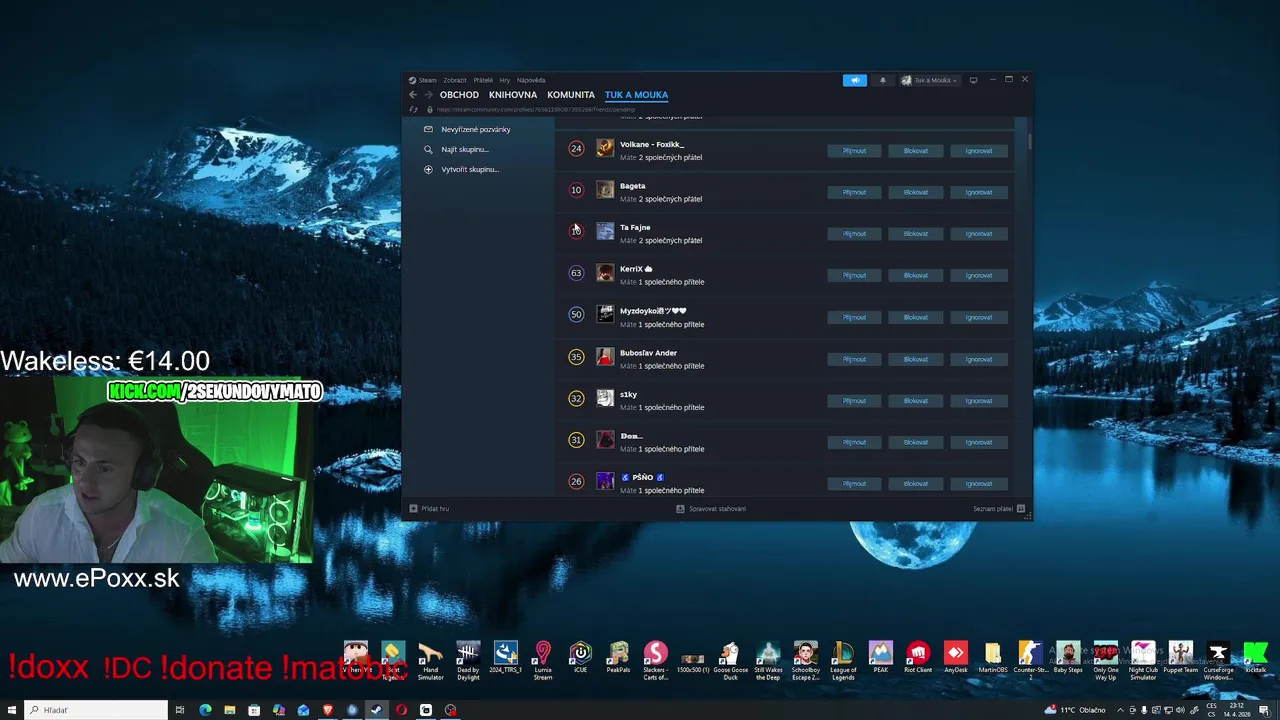Reload the Steam page with the refresh icon

point(413,109)
